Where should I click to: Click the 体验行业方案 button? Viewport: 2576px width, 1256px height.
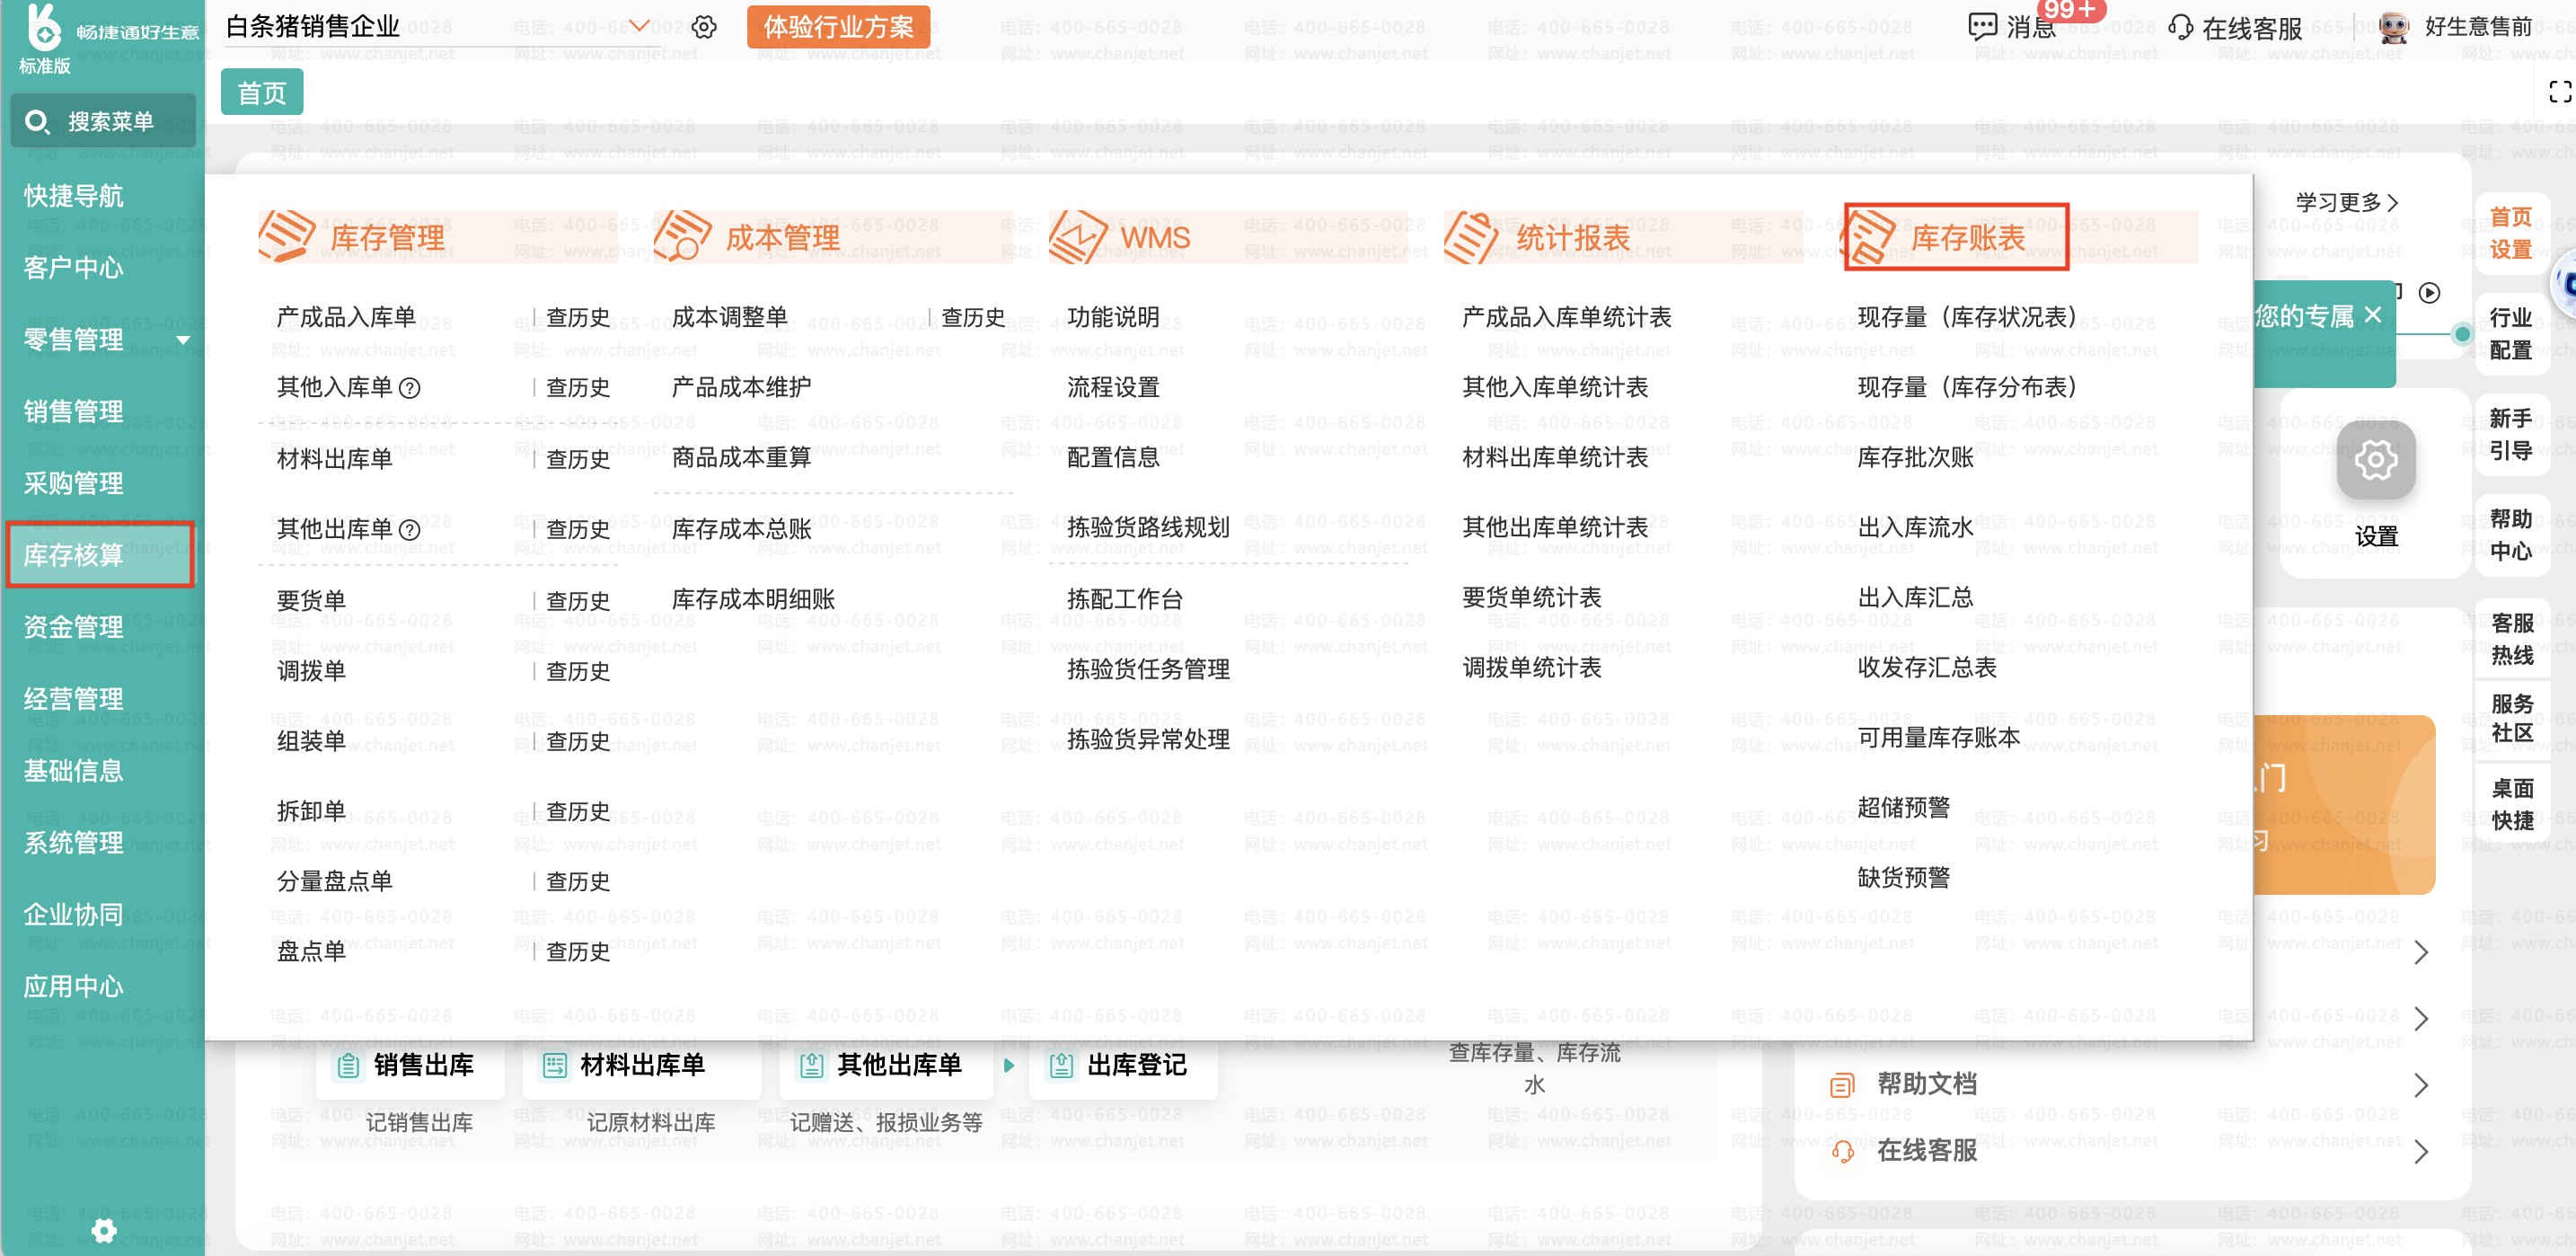coord(838,27)
